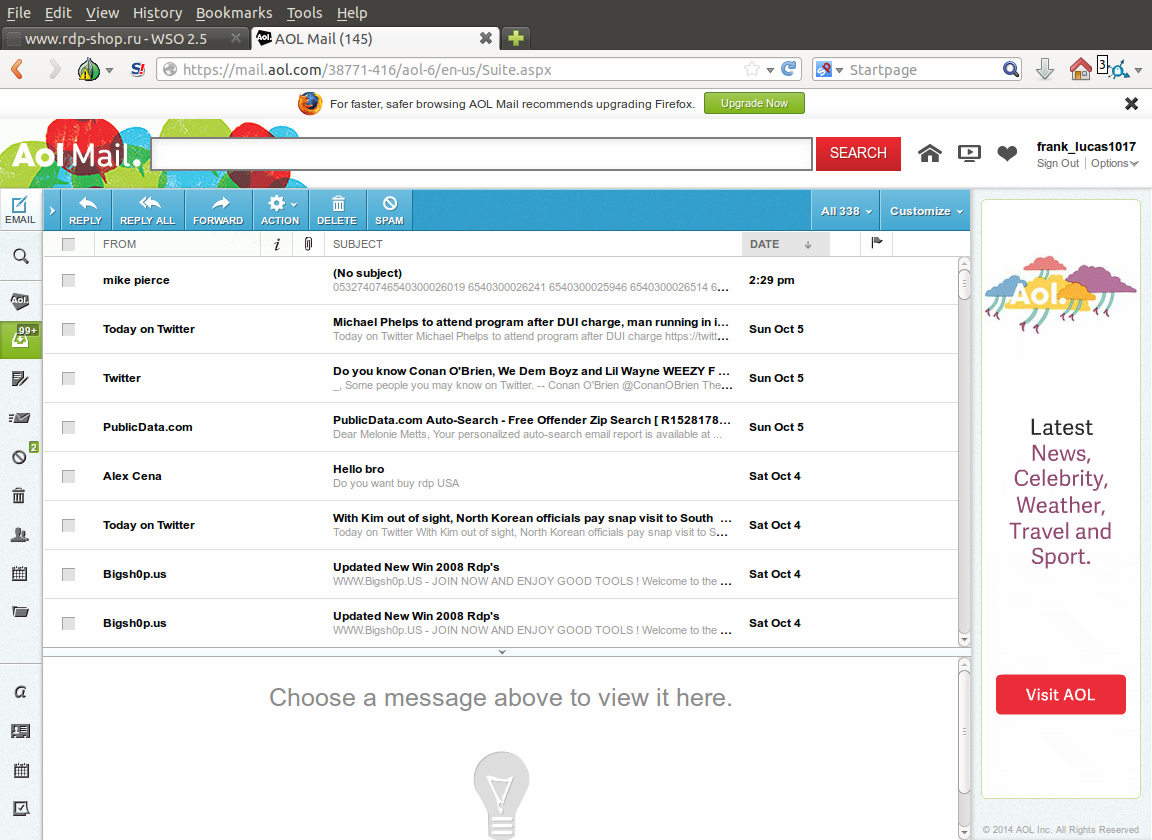1152x840 pixels.
Task: Check the Michael Phelps Twitter message box
Action: (x=68, y=329)
